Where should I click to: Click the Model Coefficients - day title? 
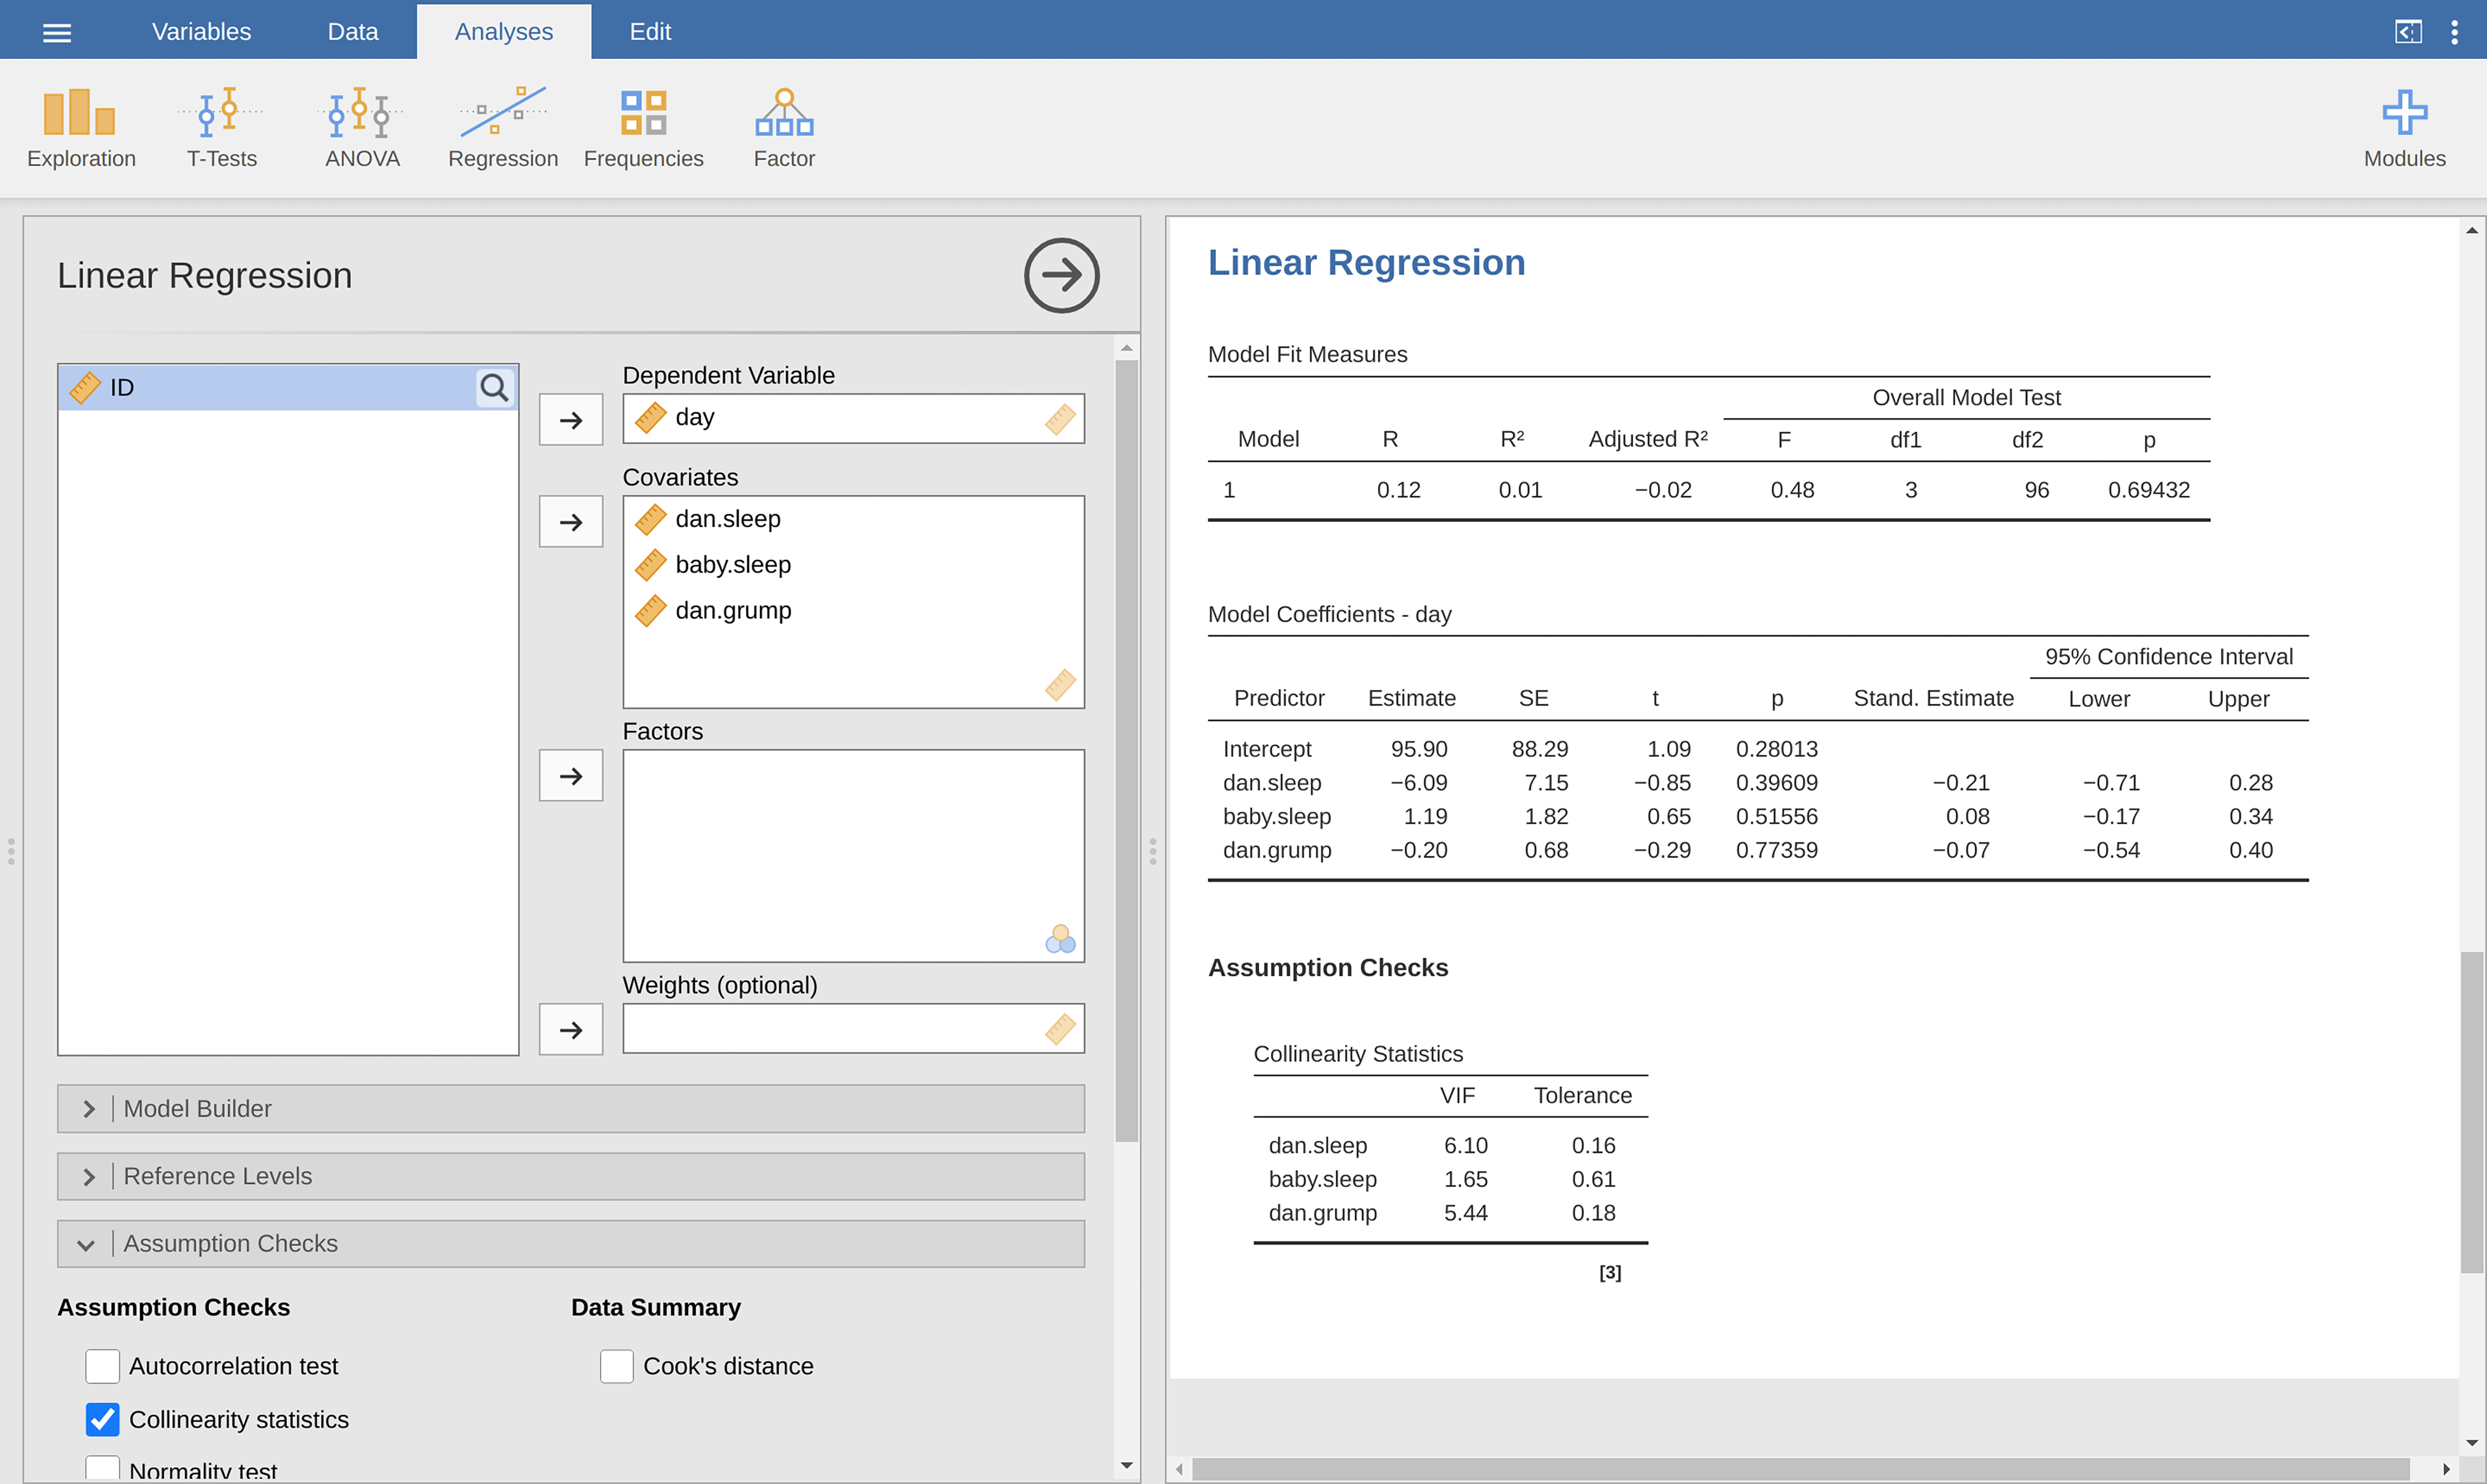[x=1329, y=614]
